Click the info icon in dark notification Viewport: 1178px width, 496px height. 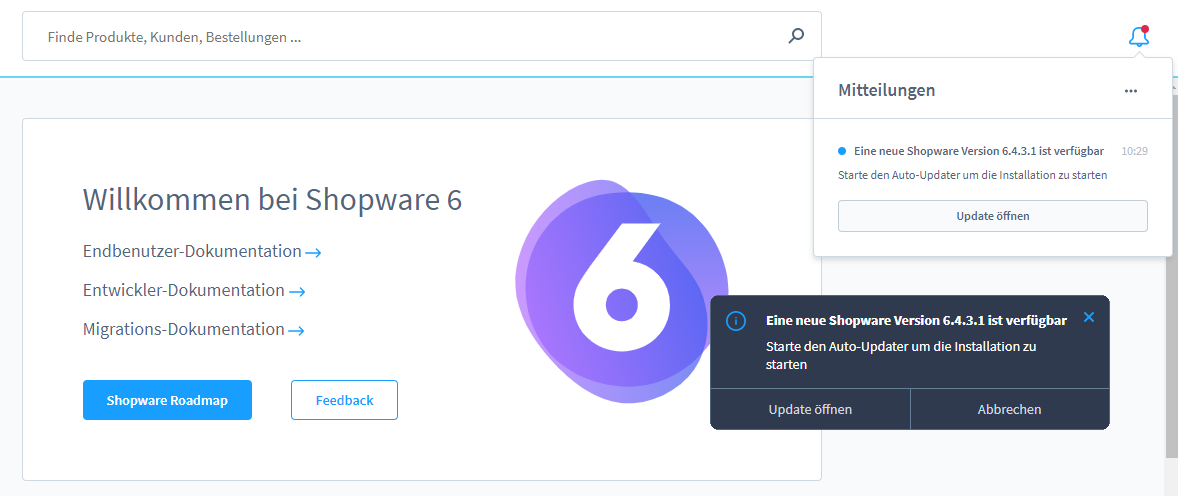click(735, 322)
